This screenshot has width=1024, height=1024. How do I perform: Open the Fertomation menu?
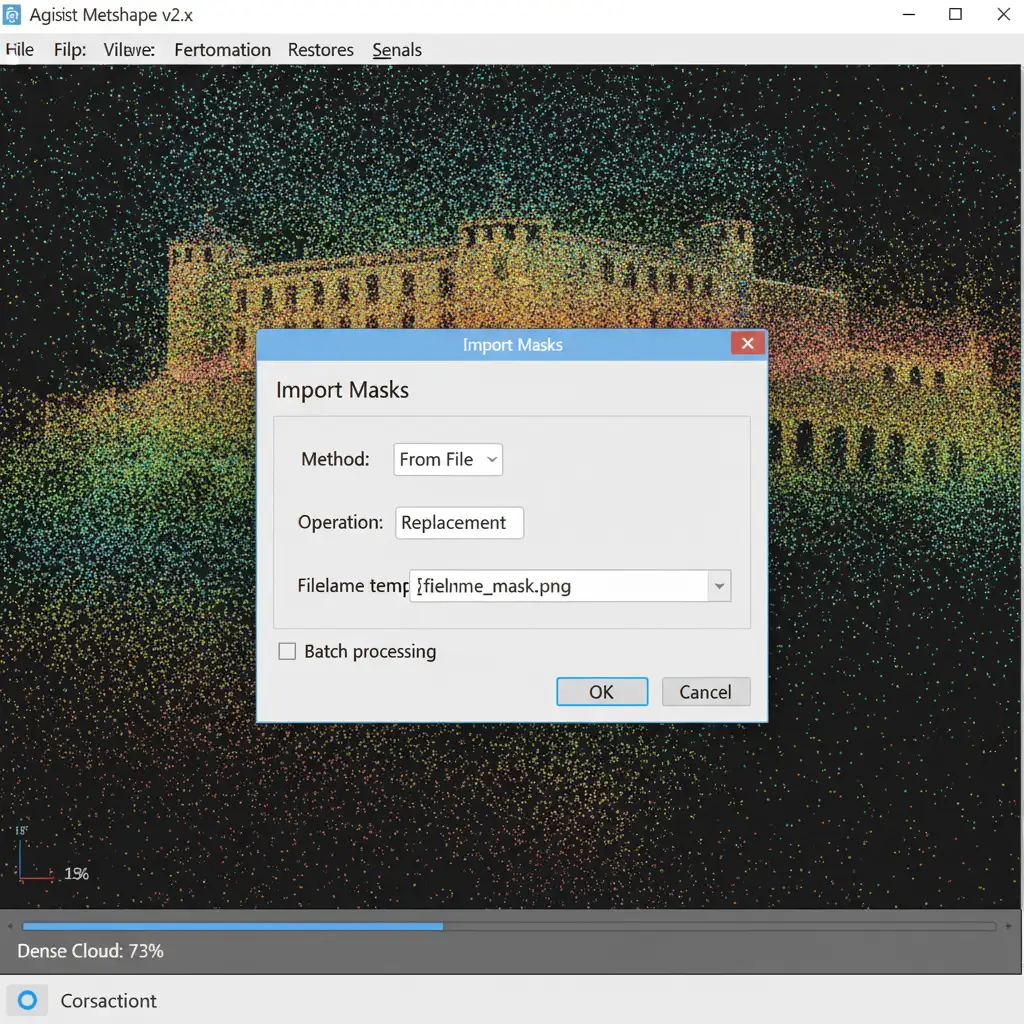222,50
